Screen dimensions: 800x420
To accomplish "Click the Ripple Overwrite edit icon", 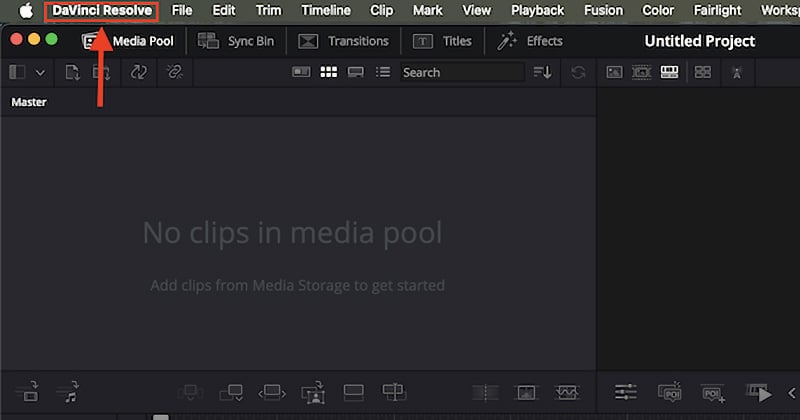I will click(x=272, y=392).
